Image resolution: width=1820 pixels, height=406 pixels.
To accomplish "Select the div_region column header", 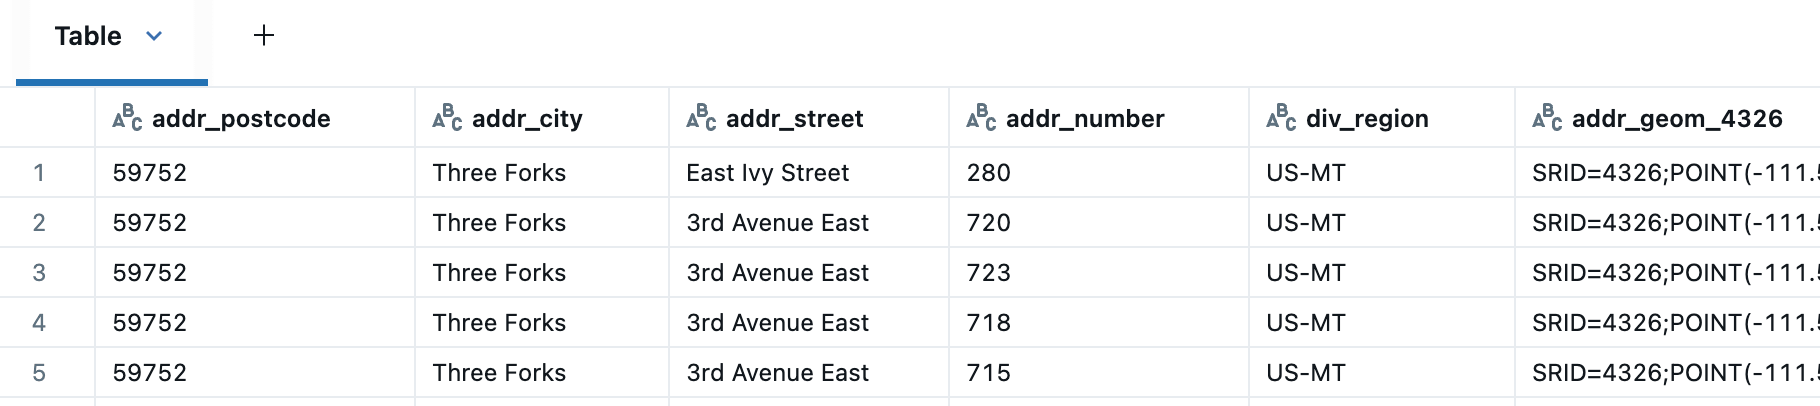I will tap(1367, 119).
